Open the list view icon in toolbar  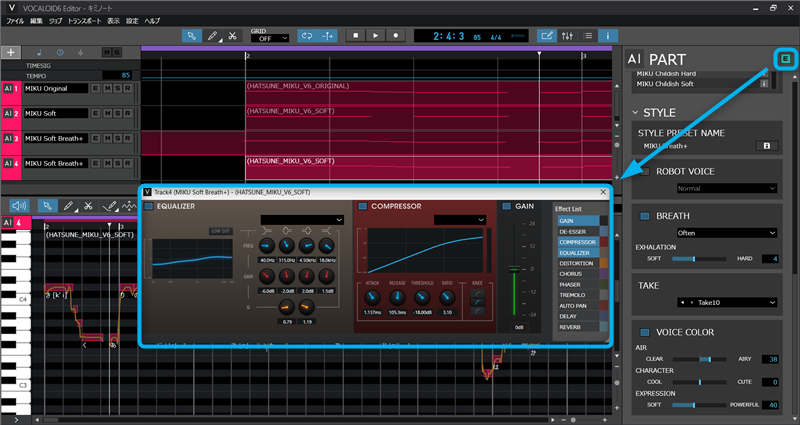(x=587, y=36)
